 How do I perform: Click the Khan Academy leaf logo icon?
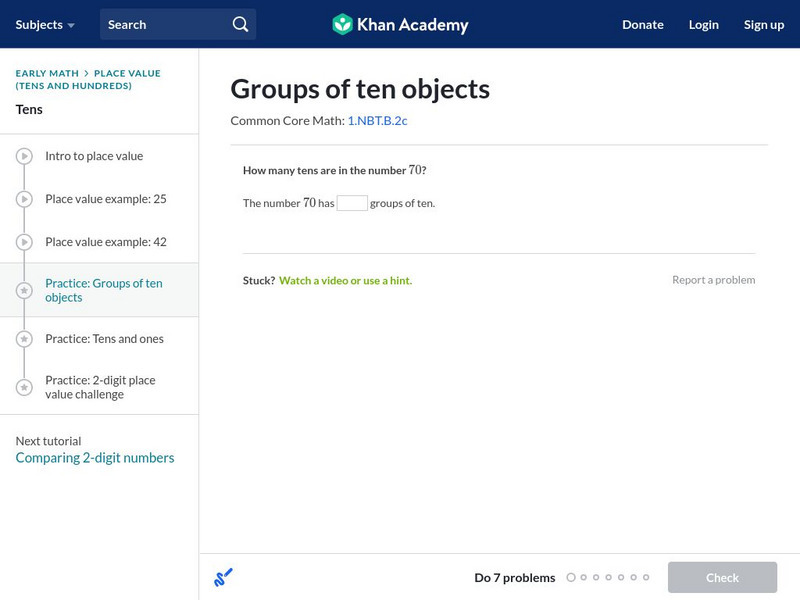[344, 23]
